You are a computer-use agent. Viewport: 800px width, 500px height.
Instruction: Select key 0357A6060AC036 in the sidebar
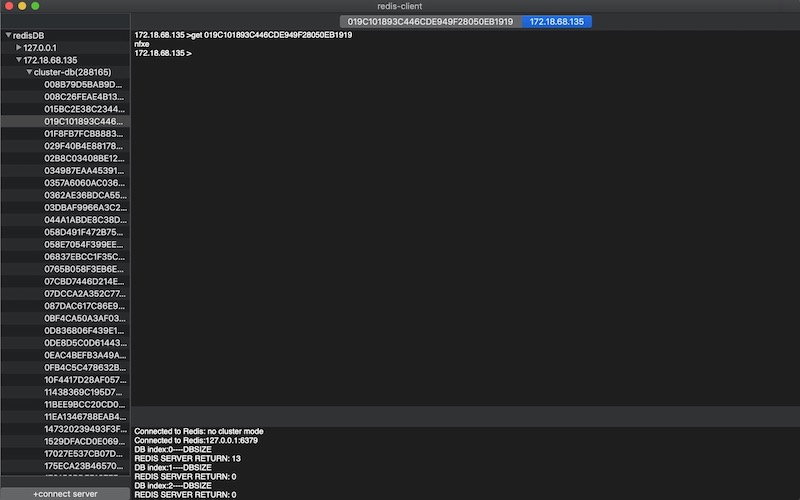[x=85, y=183]
